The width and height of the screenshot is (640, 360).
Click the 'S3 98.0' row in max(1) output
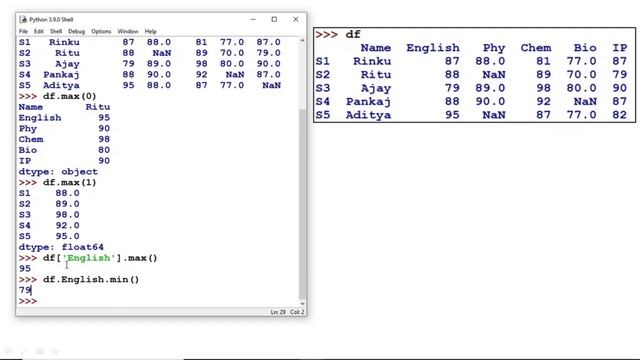49,215
